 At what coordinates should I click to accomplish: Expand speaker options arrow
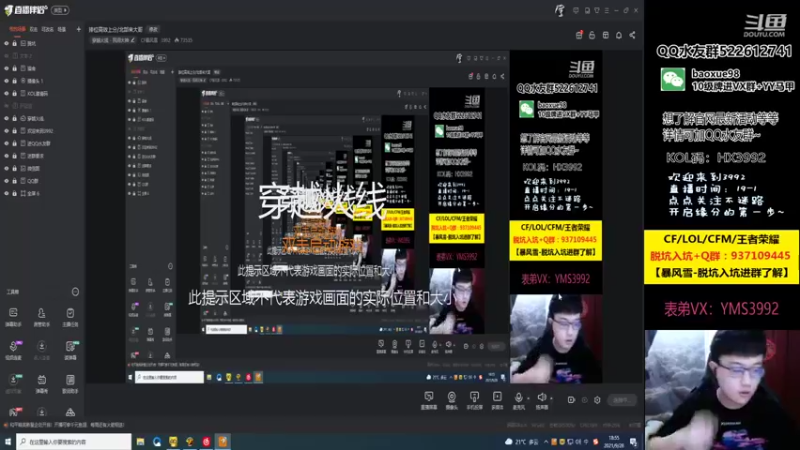pyautogui.click(x=552, y=398)
